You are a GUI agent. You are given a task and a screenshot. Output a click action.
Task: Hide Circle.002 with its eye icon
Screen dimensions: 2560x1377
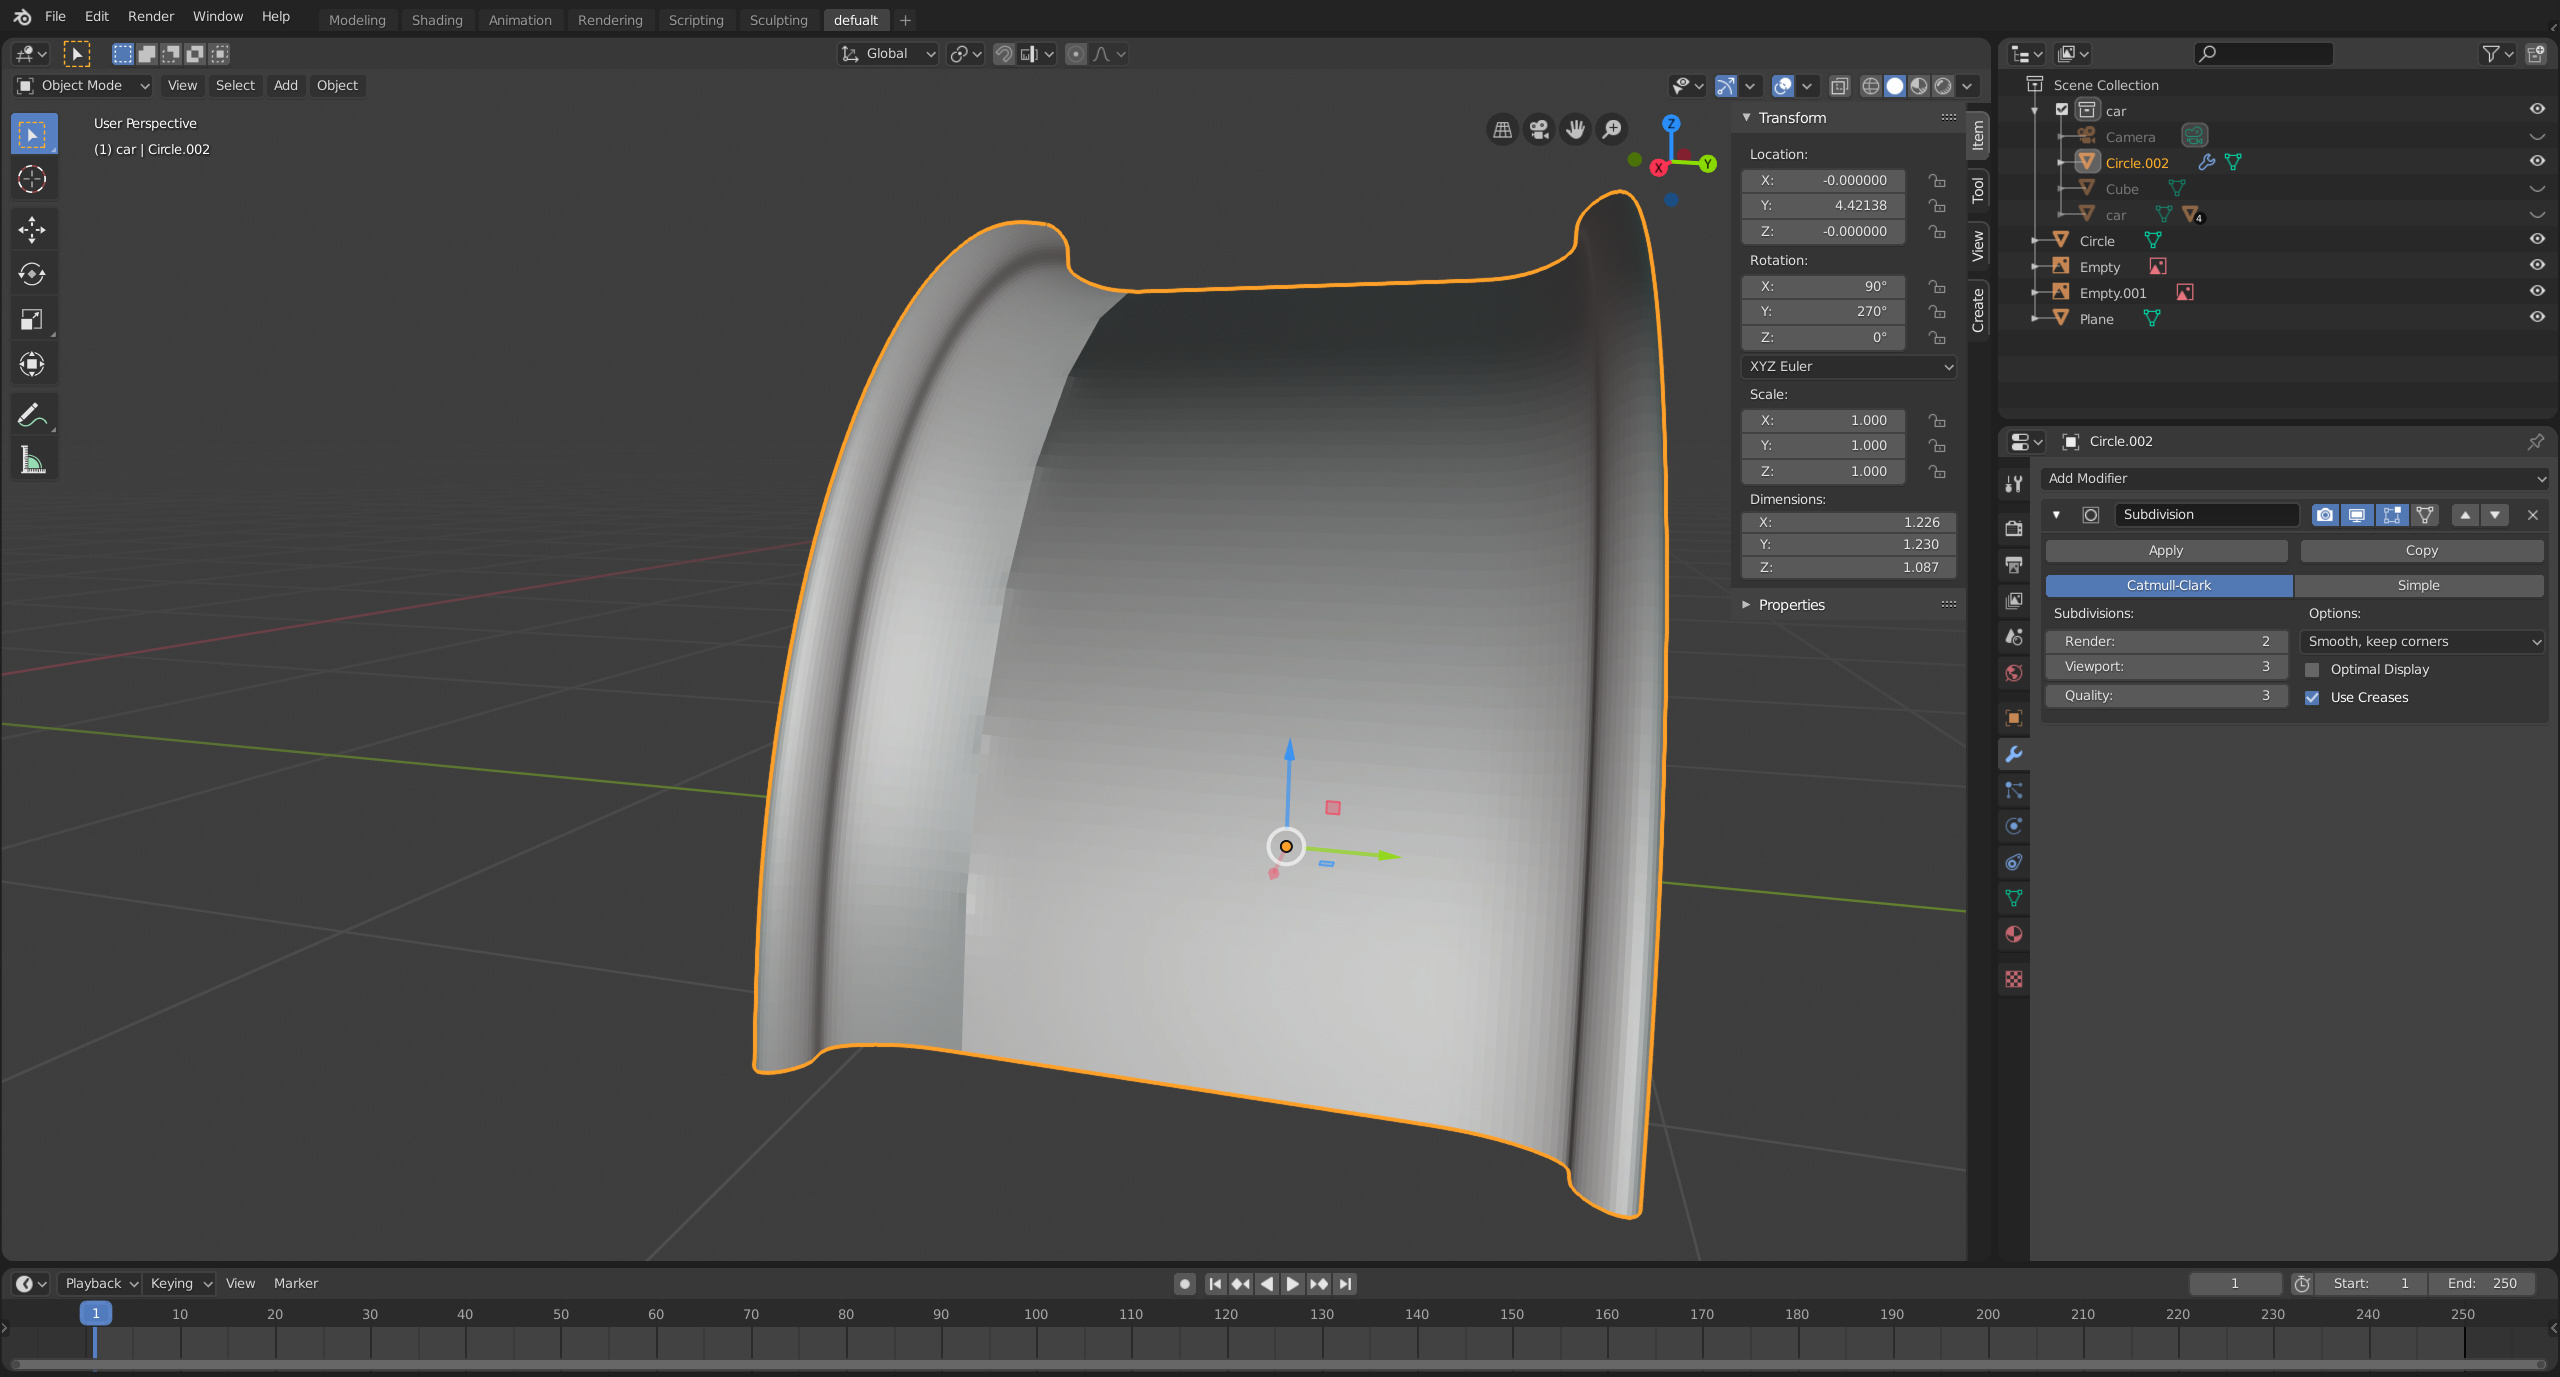(x=2537, y=161)
